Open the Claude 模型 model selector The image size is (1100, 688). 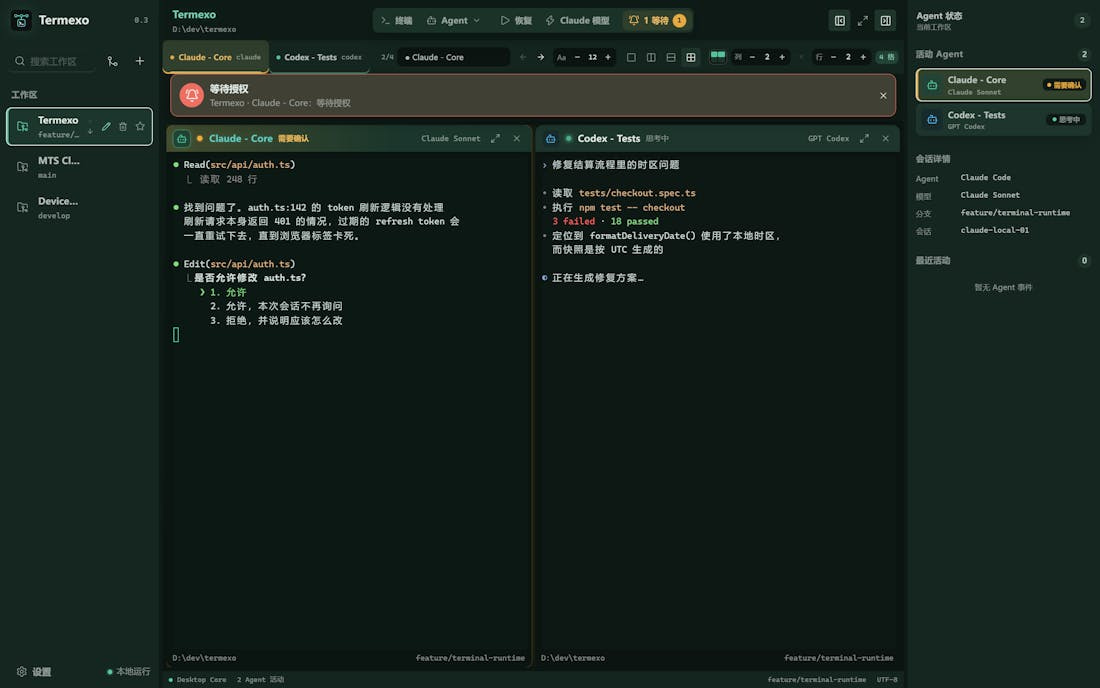point(577,20)
